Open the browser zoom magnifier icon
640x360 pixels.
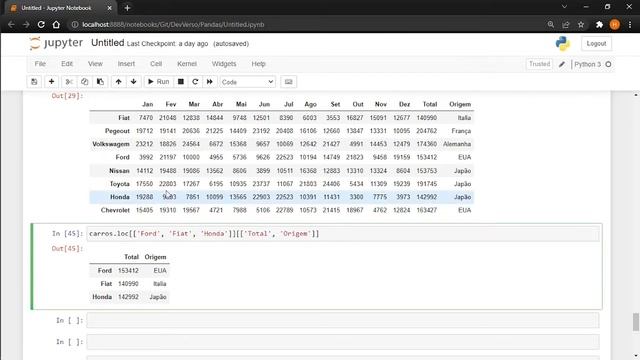[551, 24]
